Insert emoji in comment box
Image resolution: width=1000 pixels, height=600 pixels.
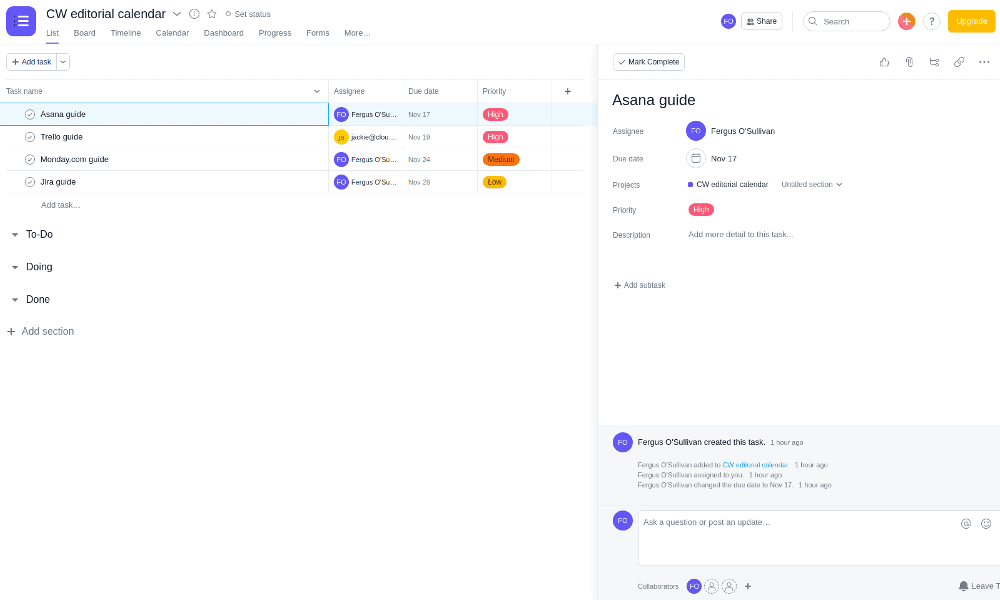pyautogui.click(x=986, y=523)
